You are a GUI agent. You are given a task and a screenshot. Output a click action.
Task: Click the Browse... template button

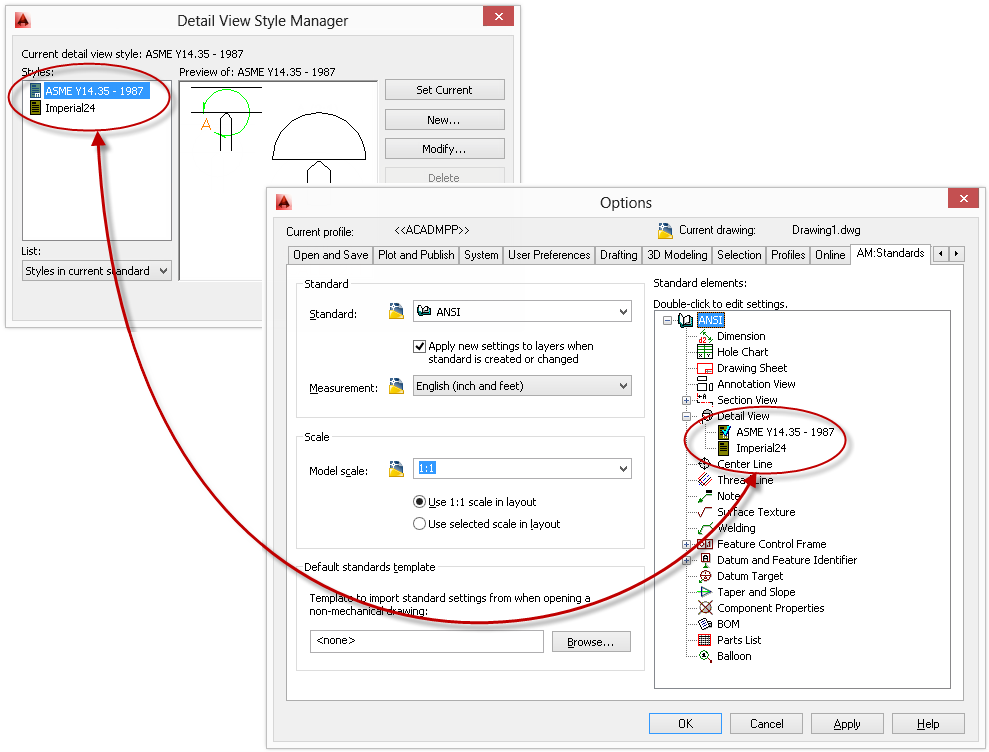(x=591, y=642)
